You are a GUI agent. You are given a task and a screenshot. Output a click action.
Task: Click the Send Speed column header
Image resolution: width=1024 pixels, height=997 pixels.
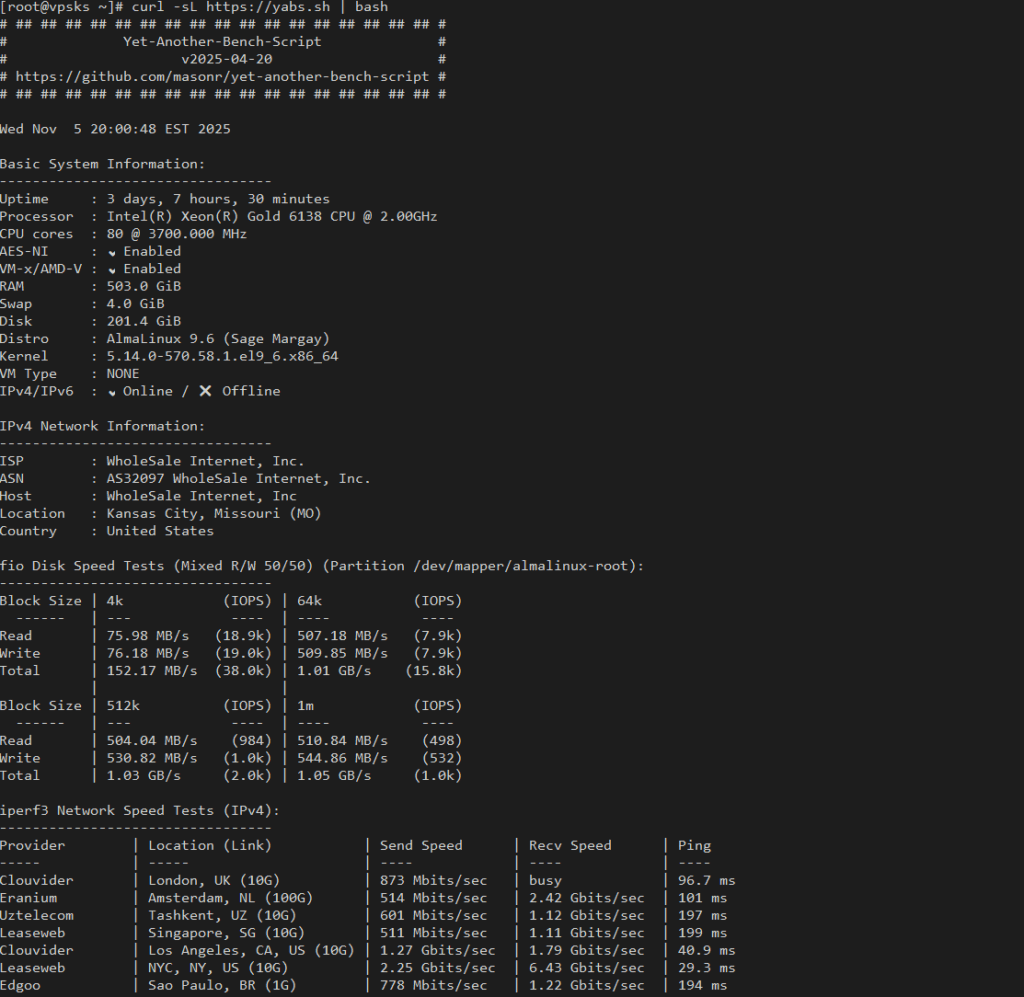tap(421, 846)
